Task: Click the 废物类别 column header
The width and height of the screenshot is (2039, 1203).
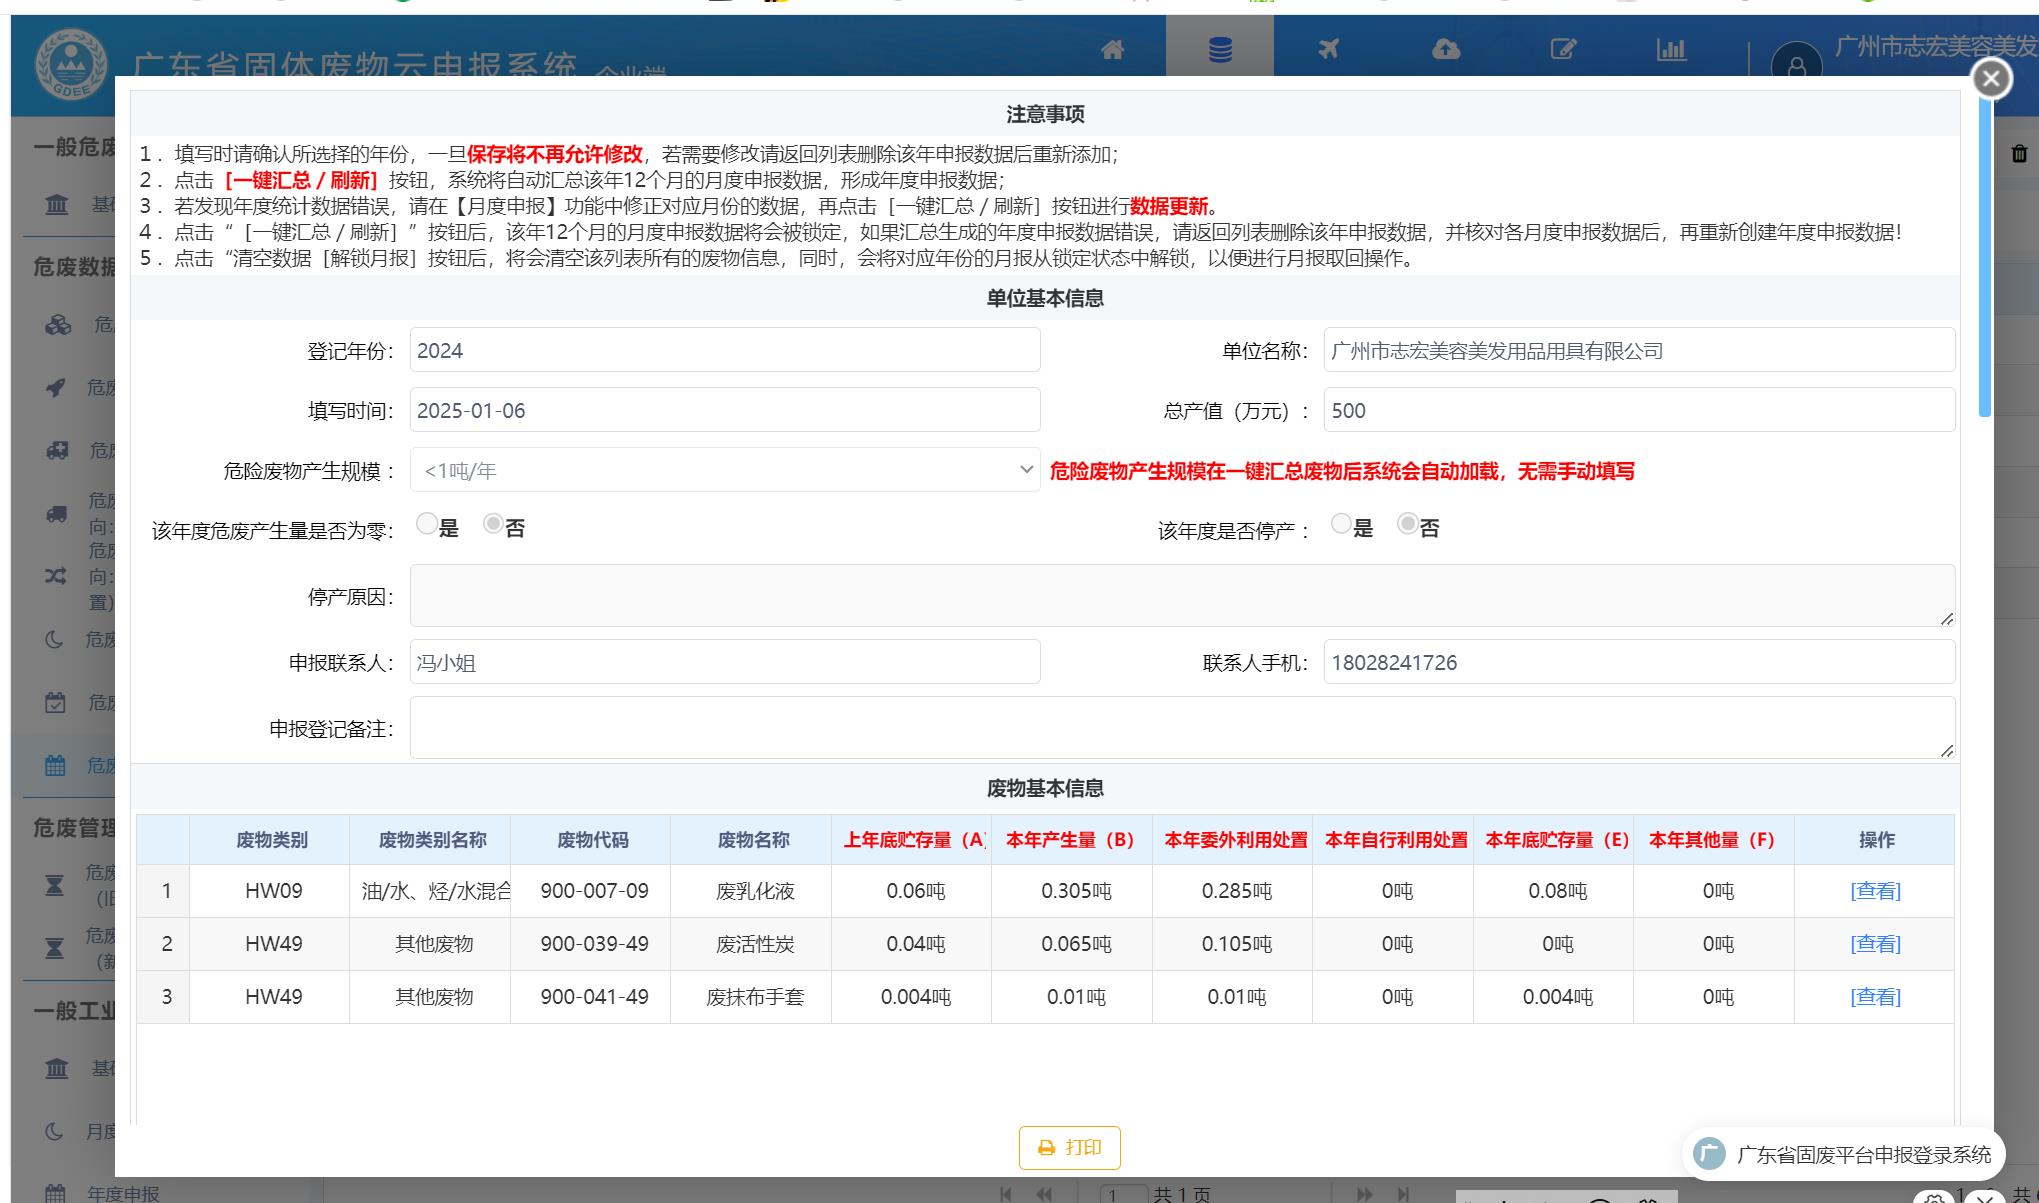Action: [270, 840]
